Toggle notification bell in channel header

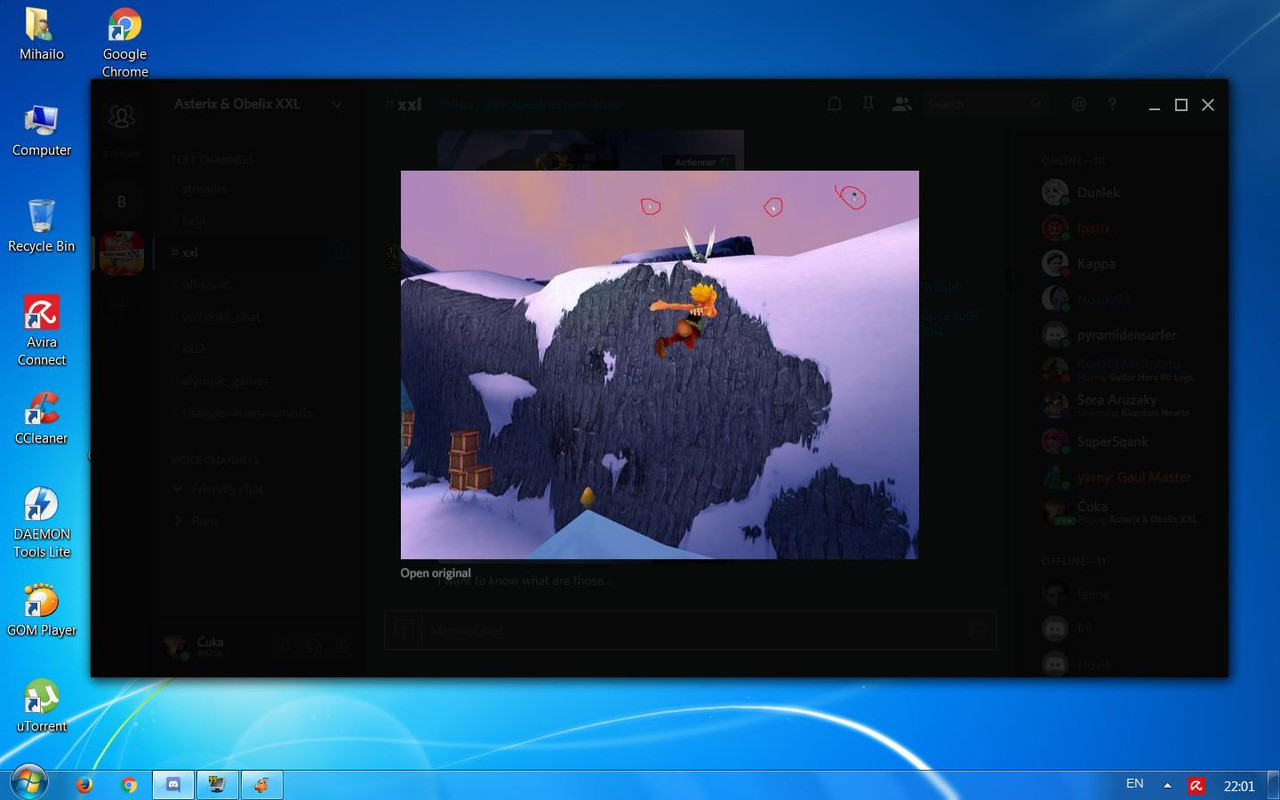click(834, 104)
